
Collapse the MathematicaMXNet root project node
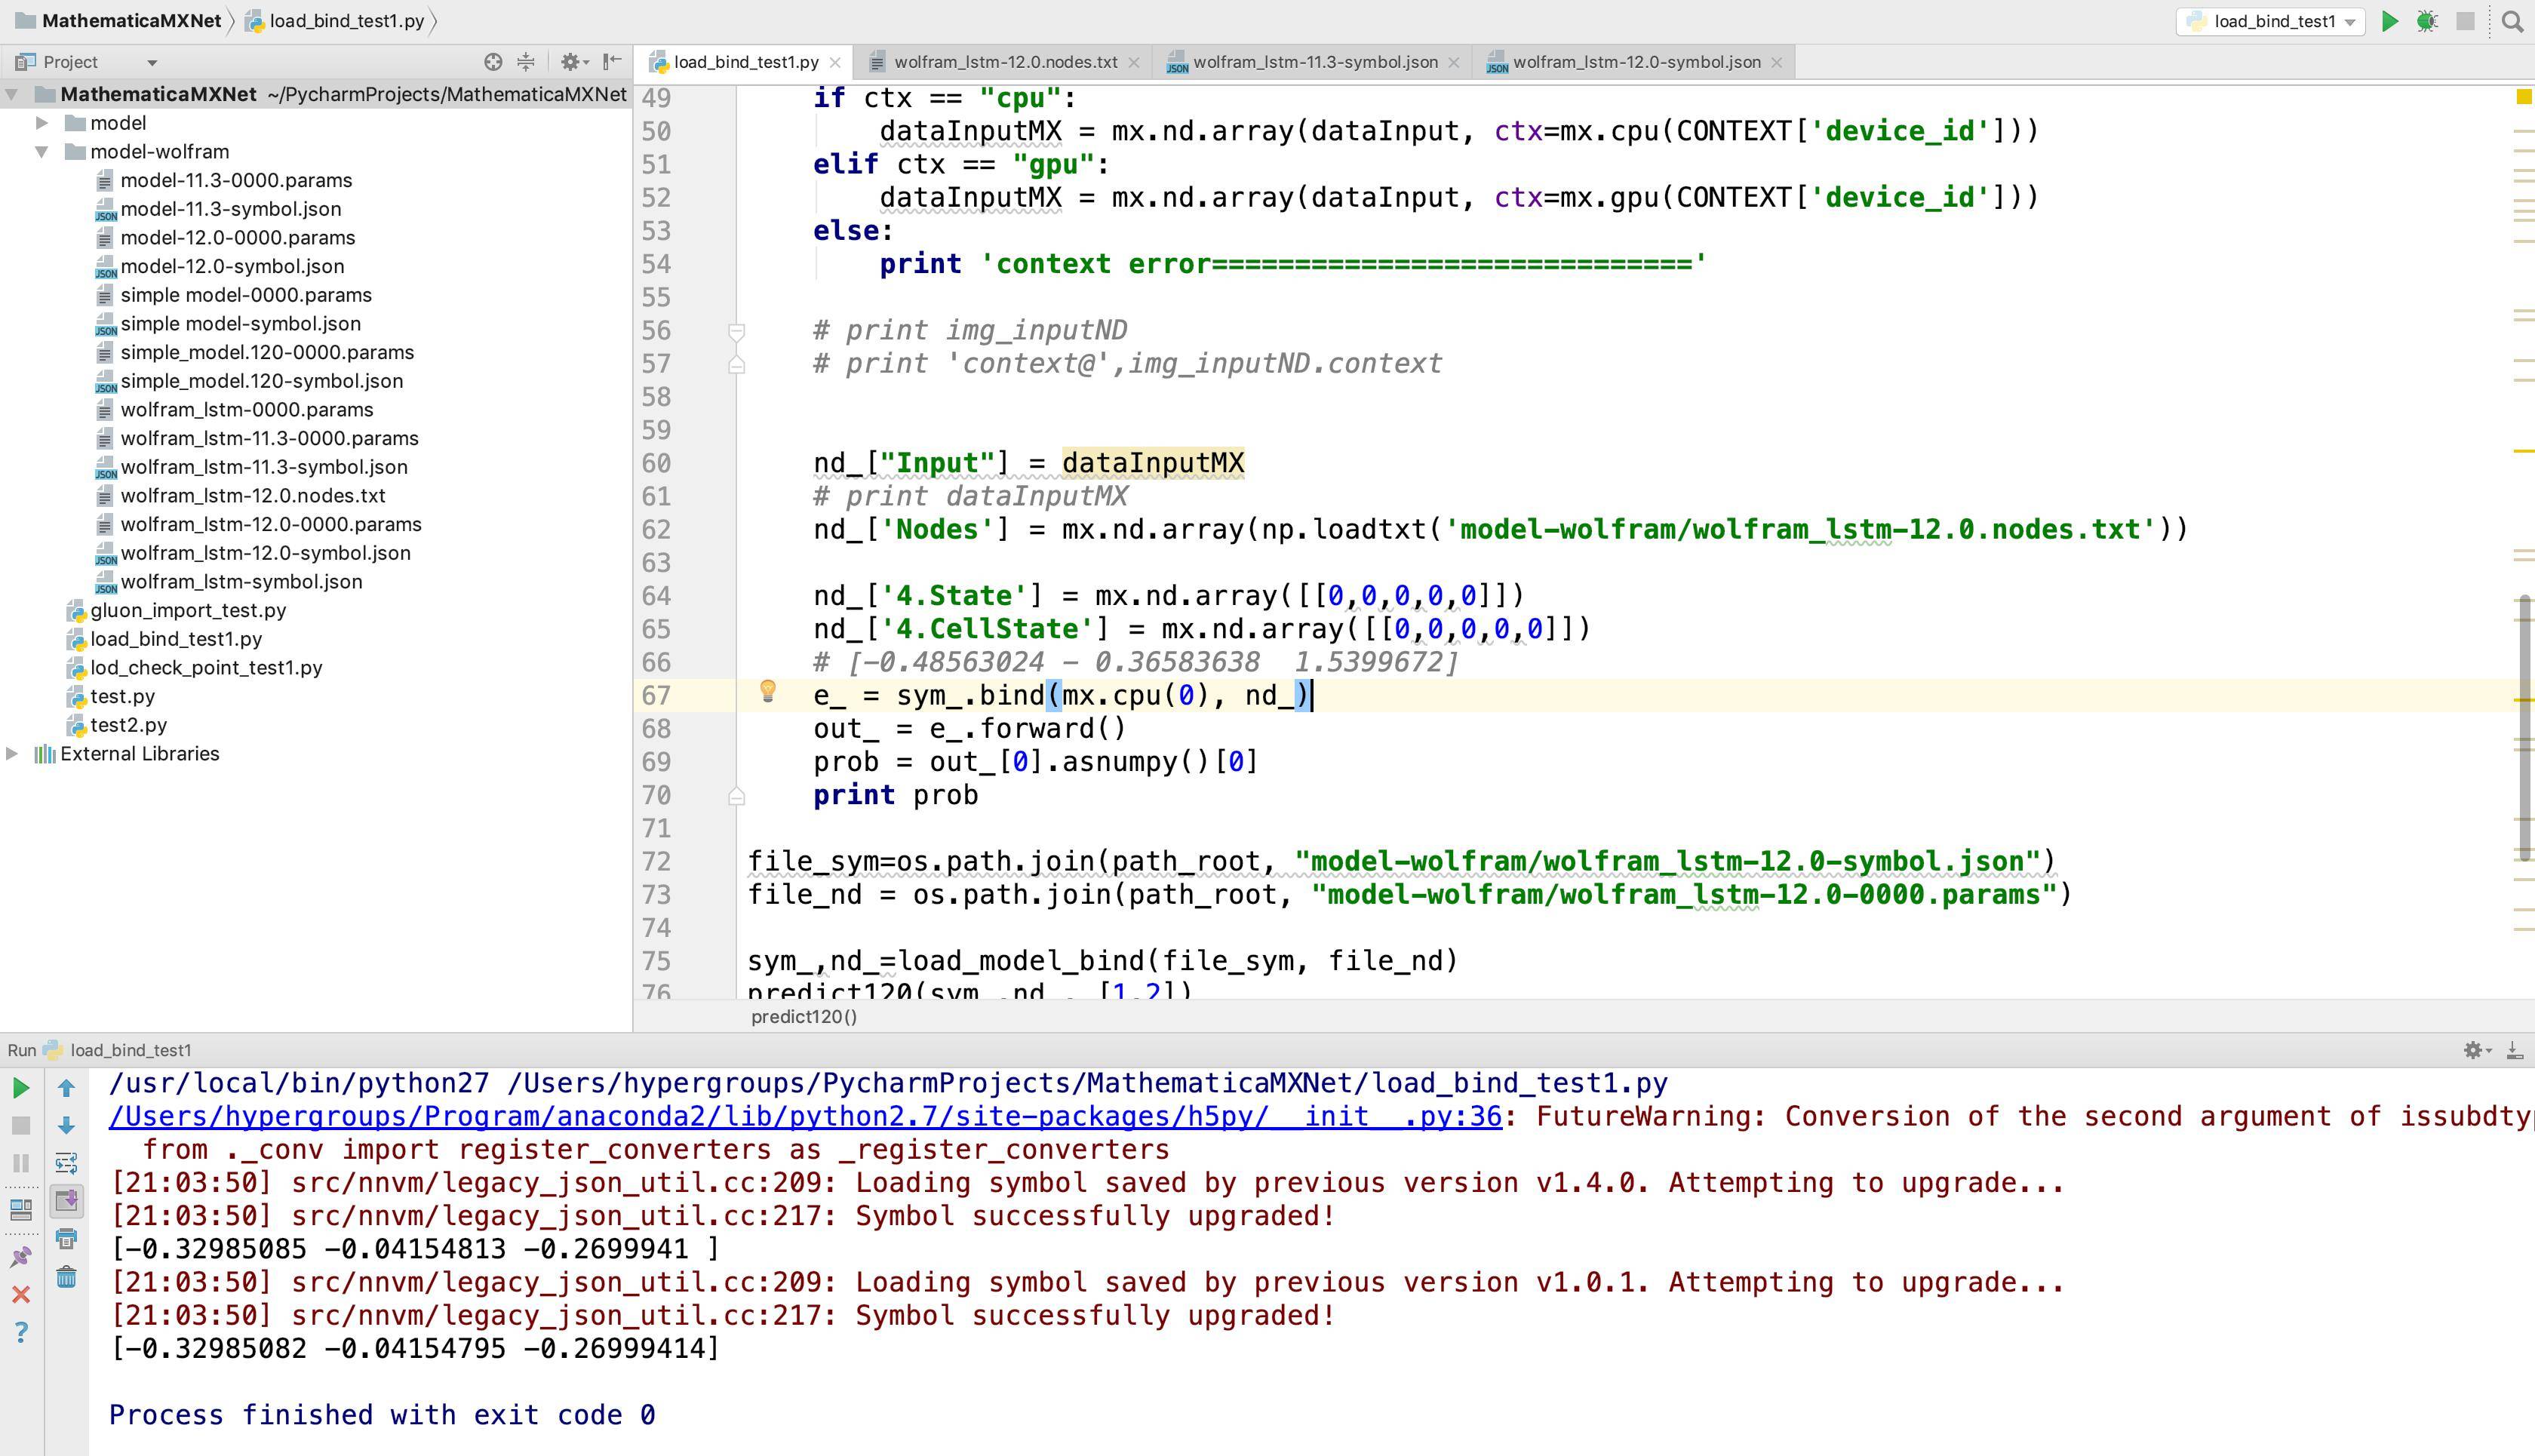pos(12,94)
